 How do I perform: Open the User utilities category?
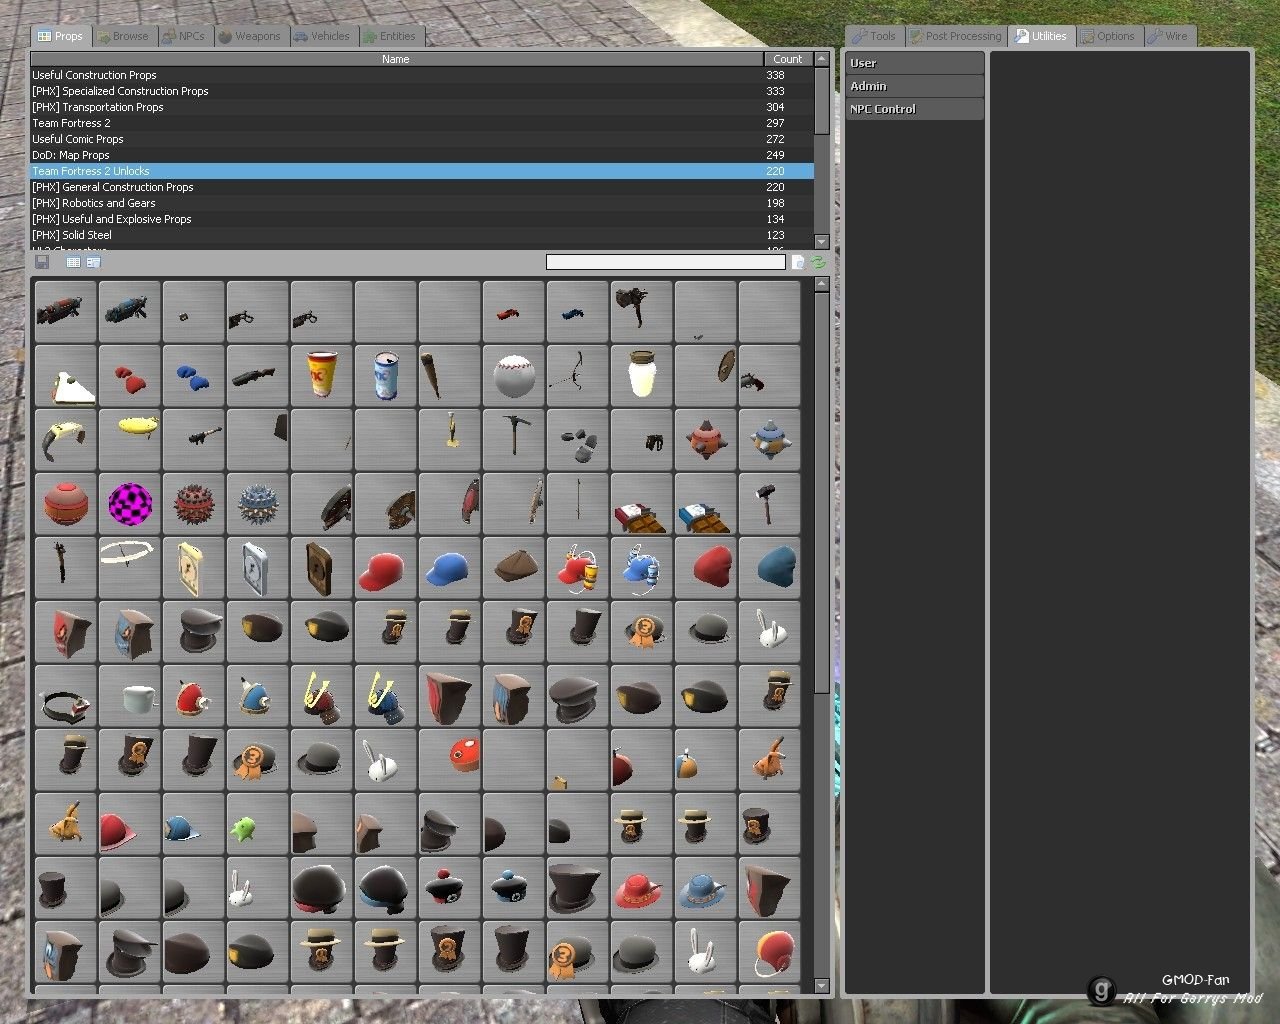point(915,63)
